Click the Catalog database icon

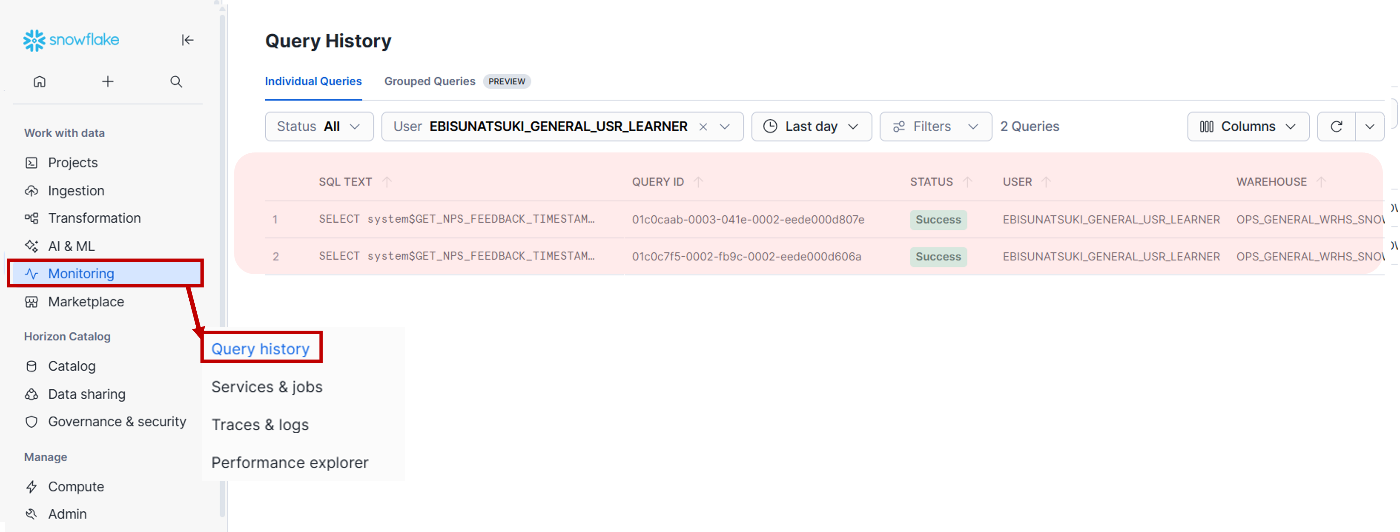point(31,366)
